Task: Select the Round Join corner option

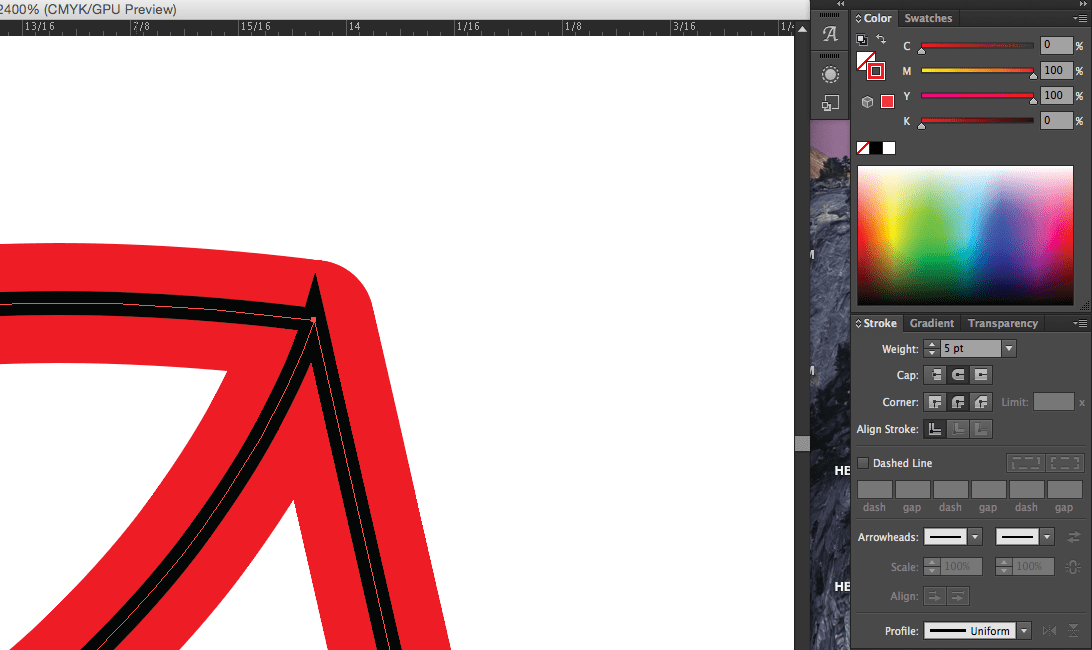Action: (957, 402)
